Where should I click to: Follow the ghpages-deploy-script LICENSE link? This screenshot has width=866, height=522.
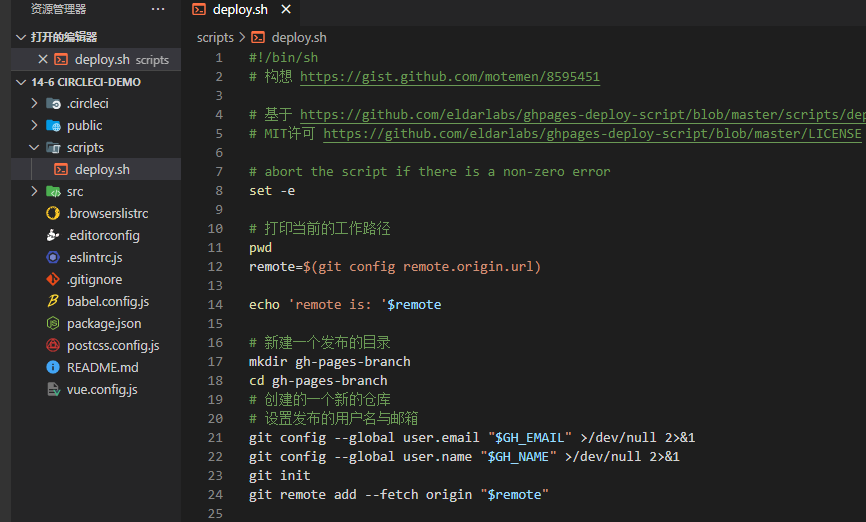[x=592, y=134]
